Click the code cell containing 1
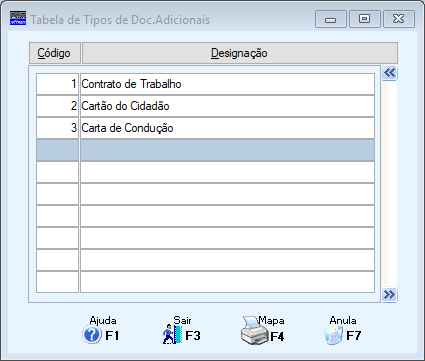425x361 pixels. 57,84
